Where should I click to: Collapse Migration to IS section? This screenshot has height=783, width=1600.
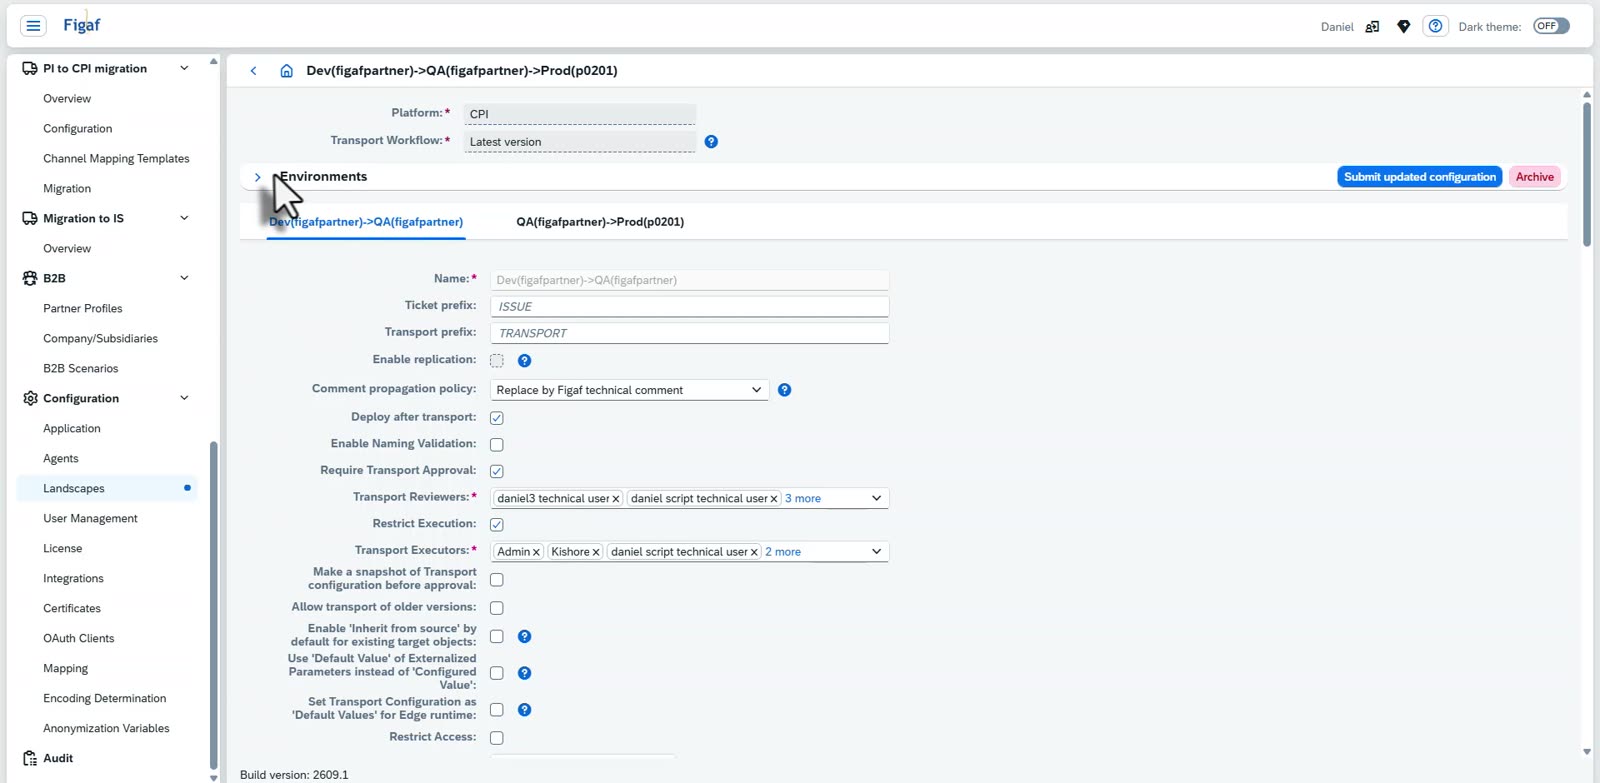tap(184, 218)
